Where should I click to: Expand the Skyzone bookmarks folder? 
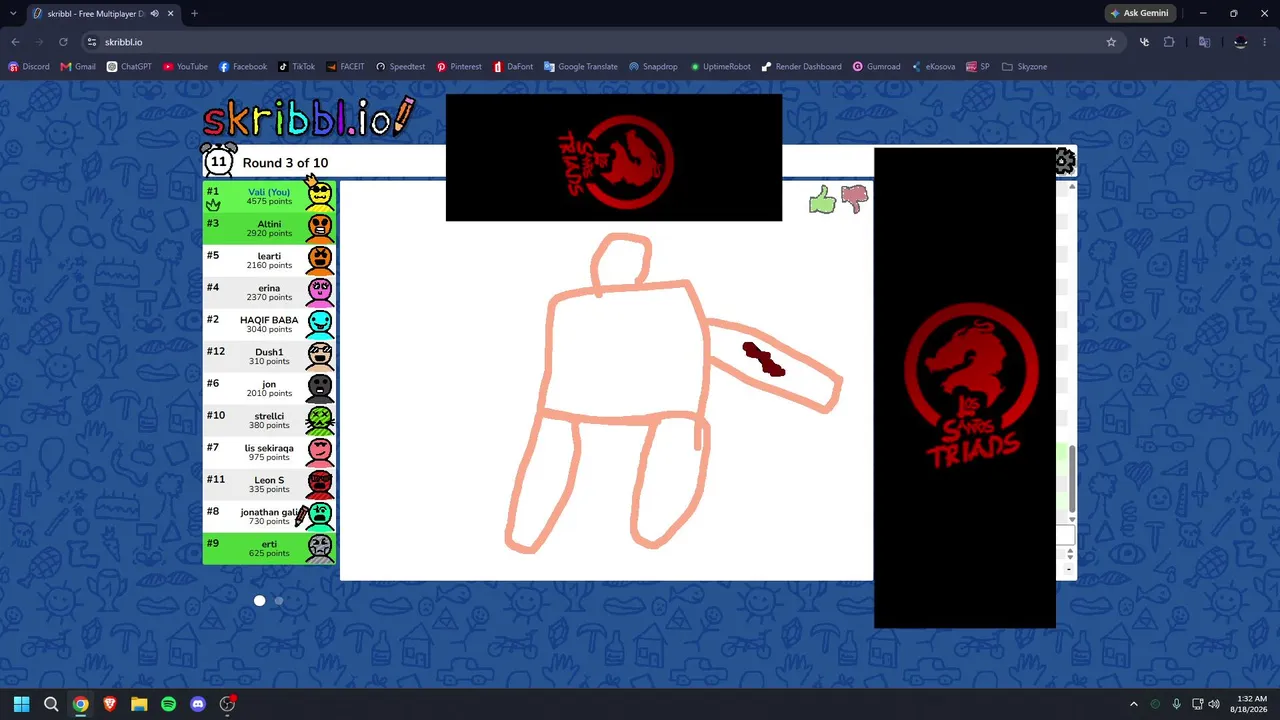(x=1024, y=67)
